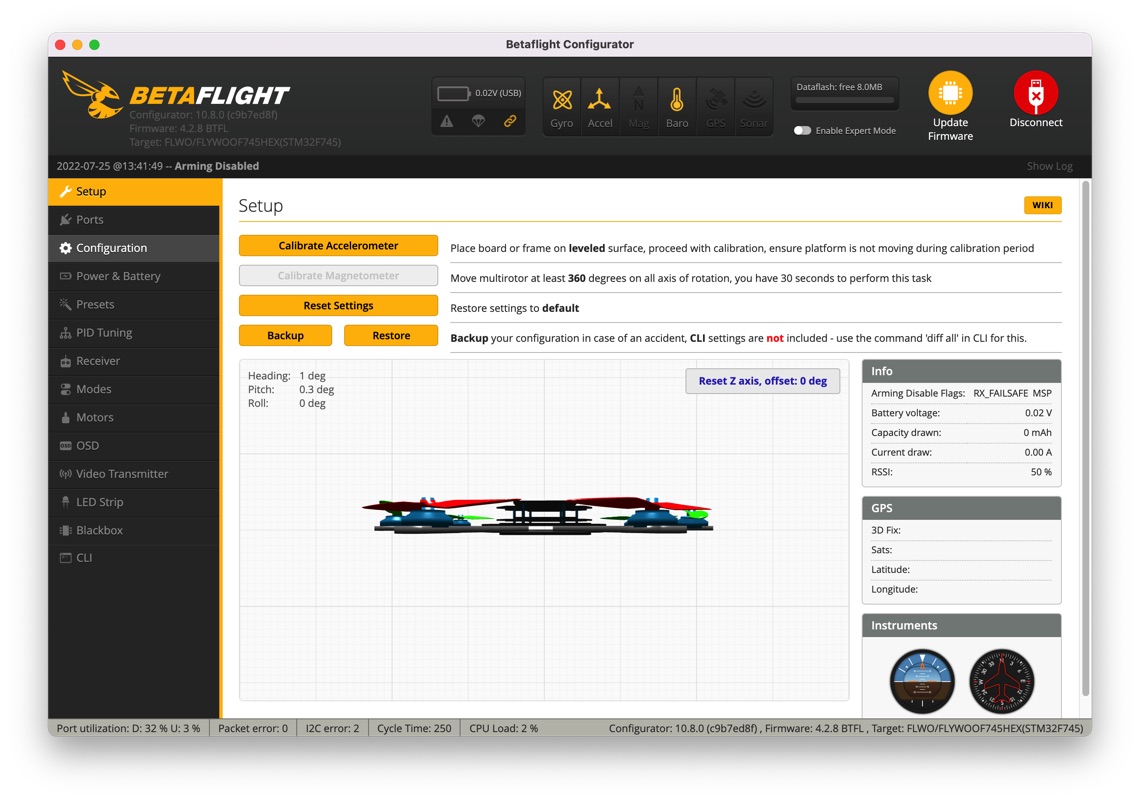Click the vertical scrollbar of Setup page

1085,439
